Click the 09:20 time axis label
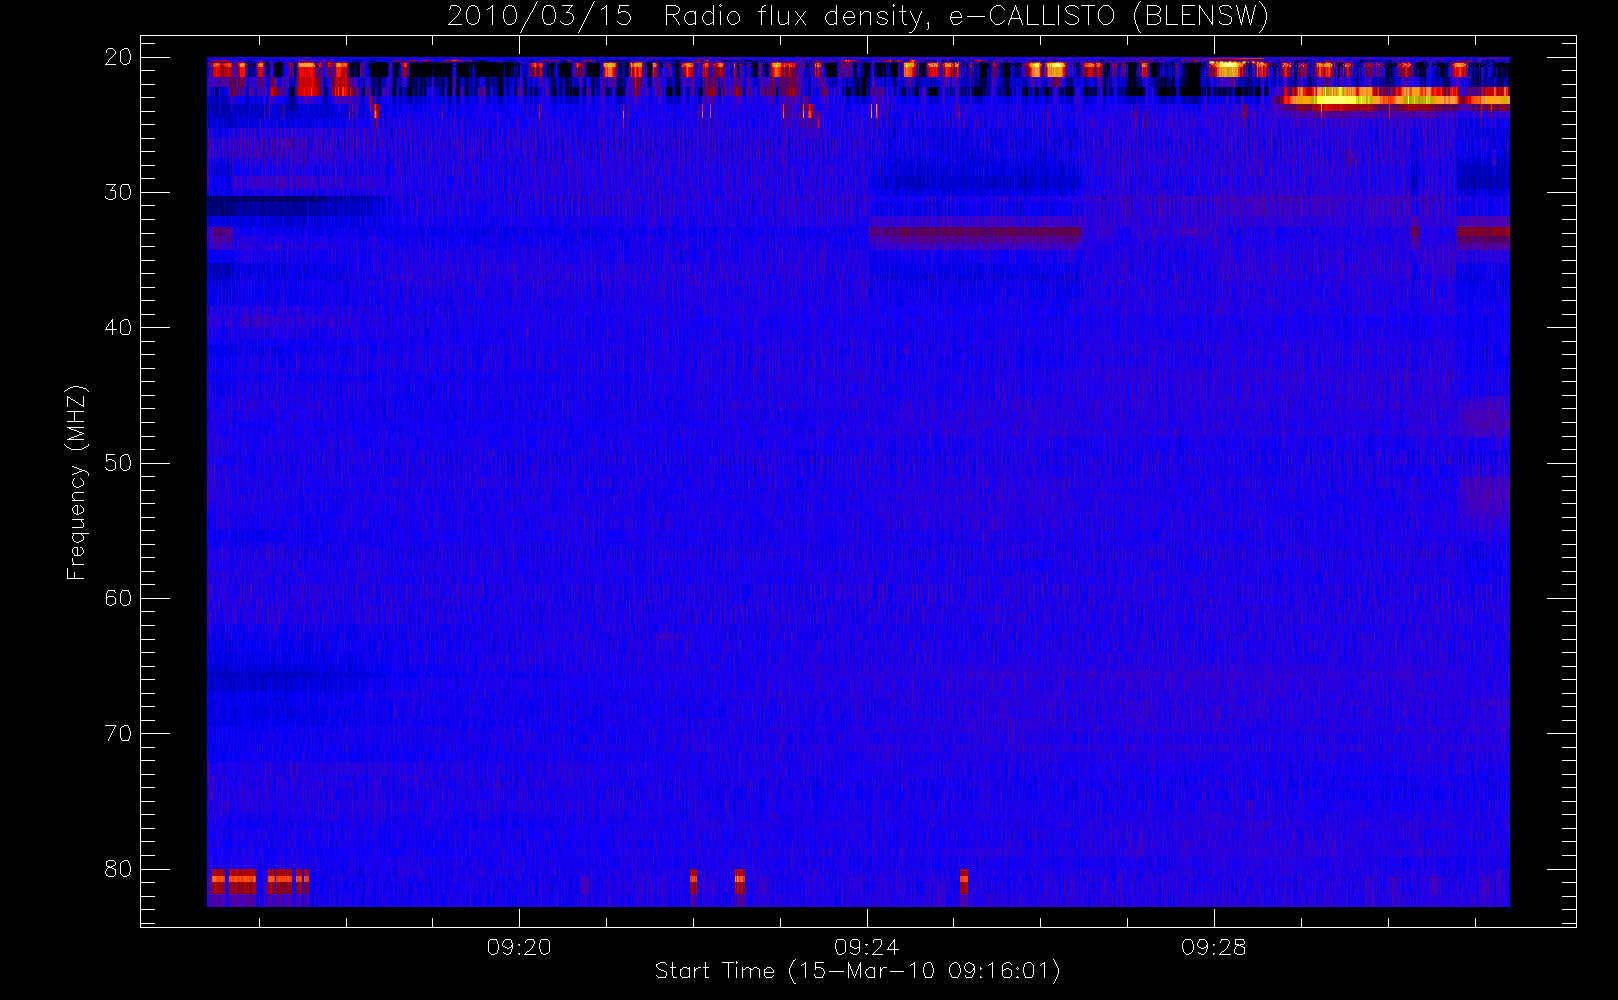 (519, 947)
